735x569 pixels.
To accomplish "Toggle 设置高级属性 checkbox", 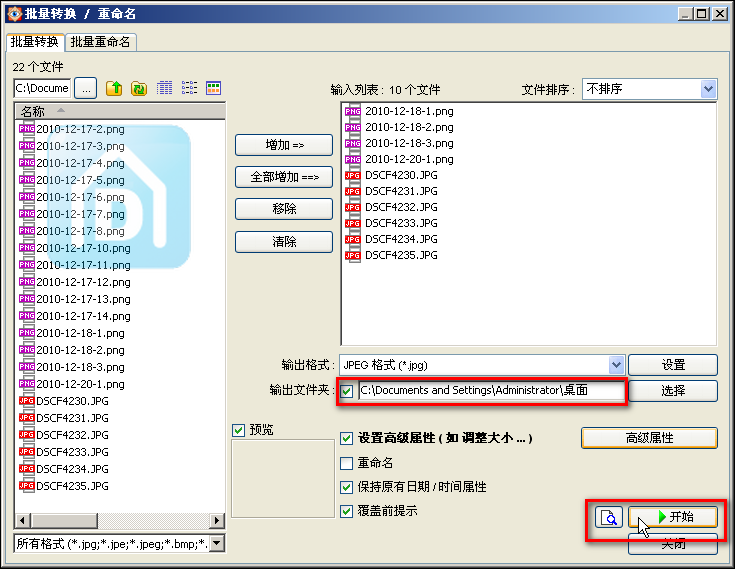I will tap(346, 439).
